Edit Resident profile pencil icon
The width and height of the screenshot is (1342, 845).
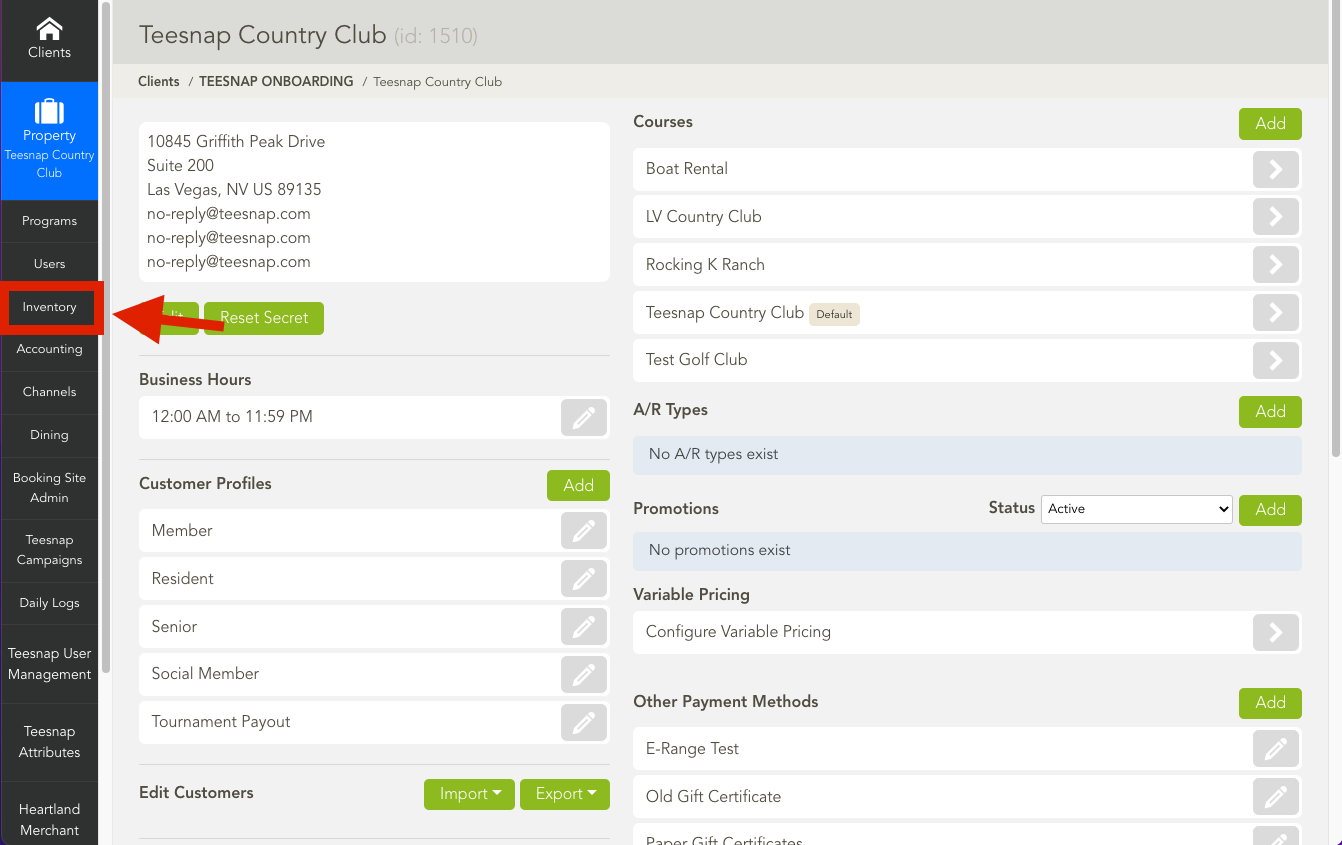(x=584, y=579)
